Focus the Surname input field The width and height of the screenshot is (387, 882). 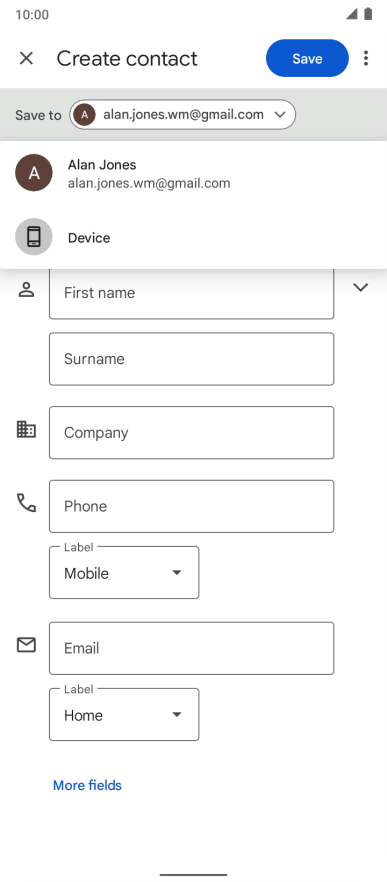191,359
